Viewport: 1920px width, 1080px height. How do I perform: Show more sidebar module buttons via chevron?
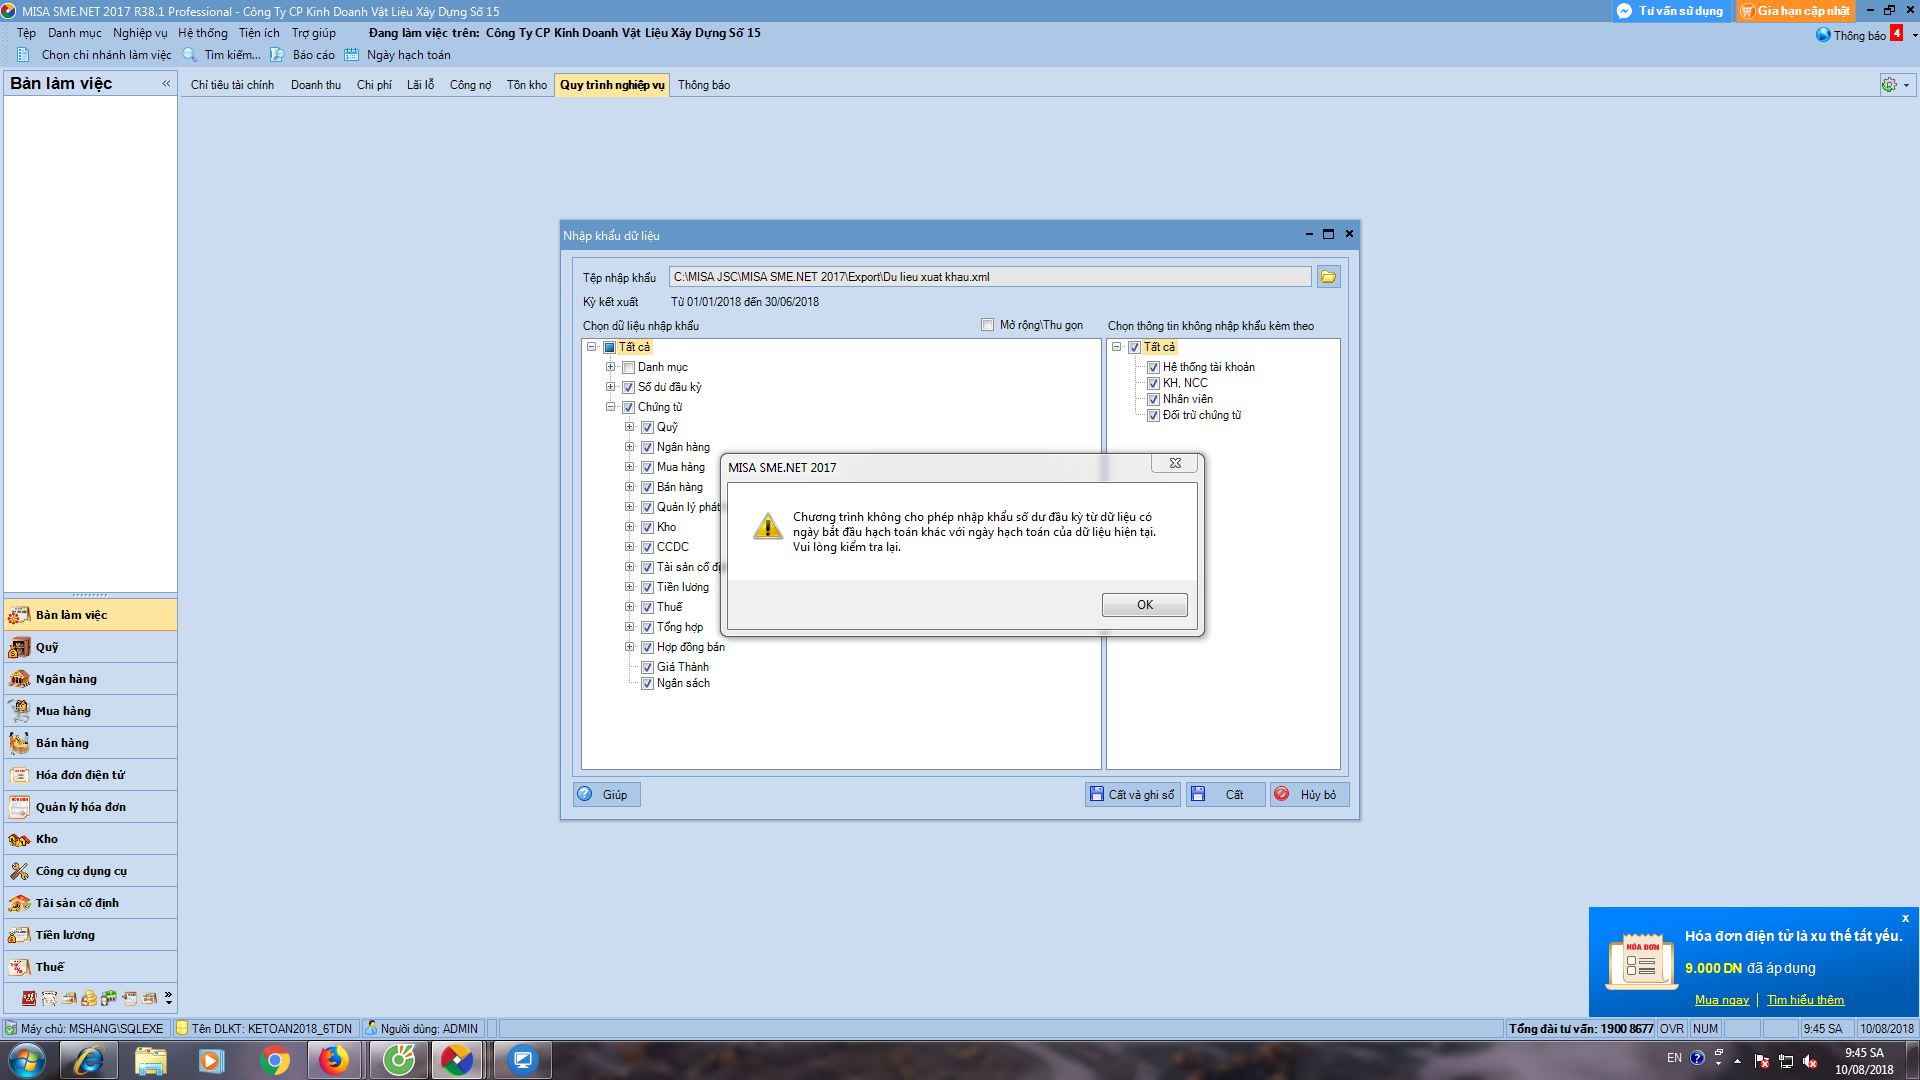[x=168, y=998]
